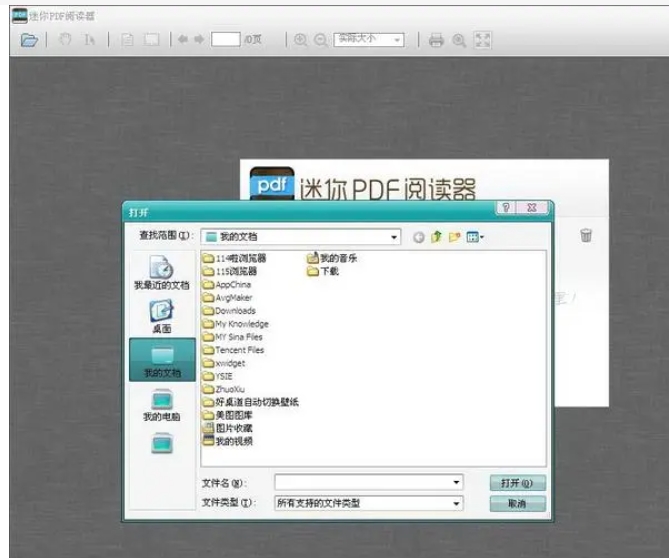Toggle fullscreen with the expand arrows icon

pos(483,40)
